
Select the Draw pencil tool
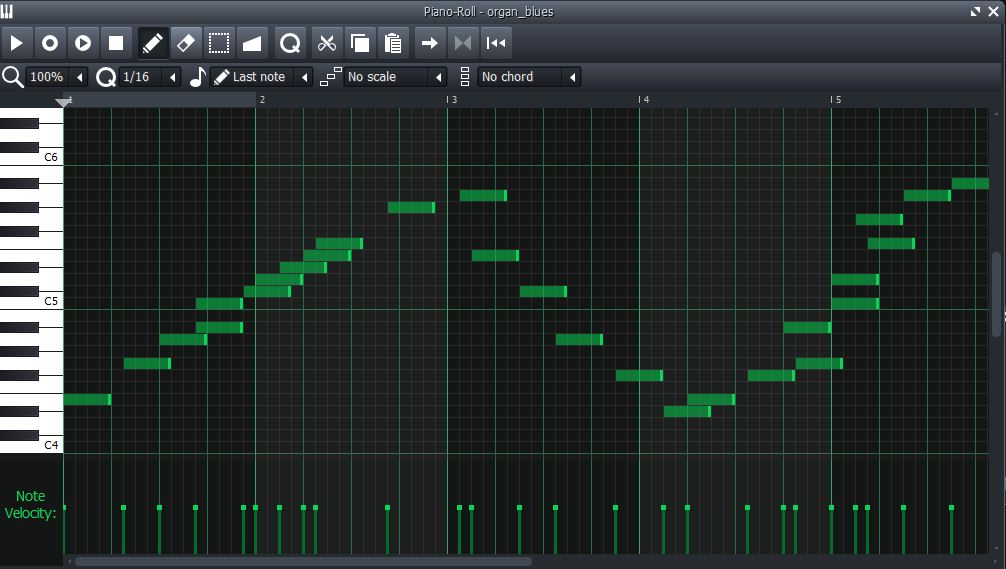click(x=152, y=43)
